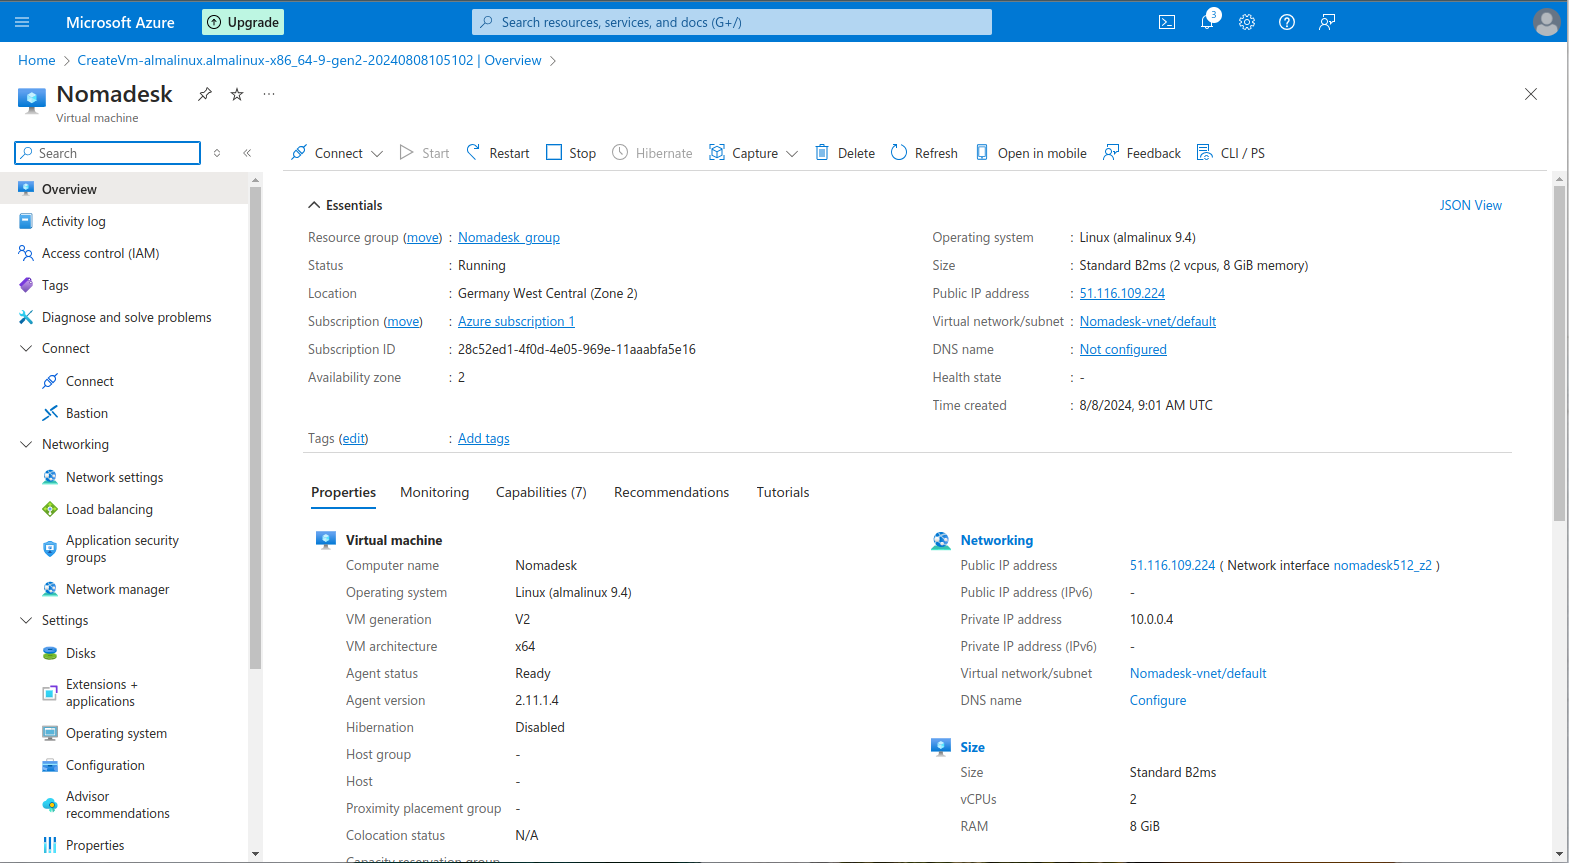Collapse the Essentials section
This screenshot has width=1569, height=863.
345,205
